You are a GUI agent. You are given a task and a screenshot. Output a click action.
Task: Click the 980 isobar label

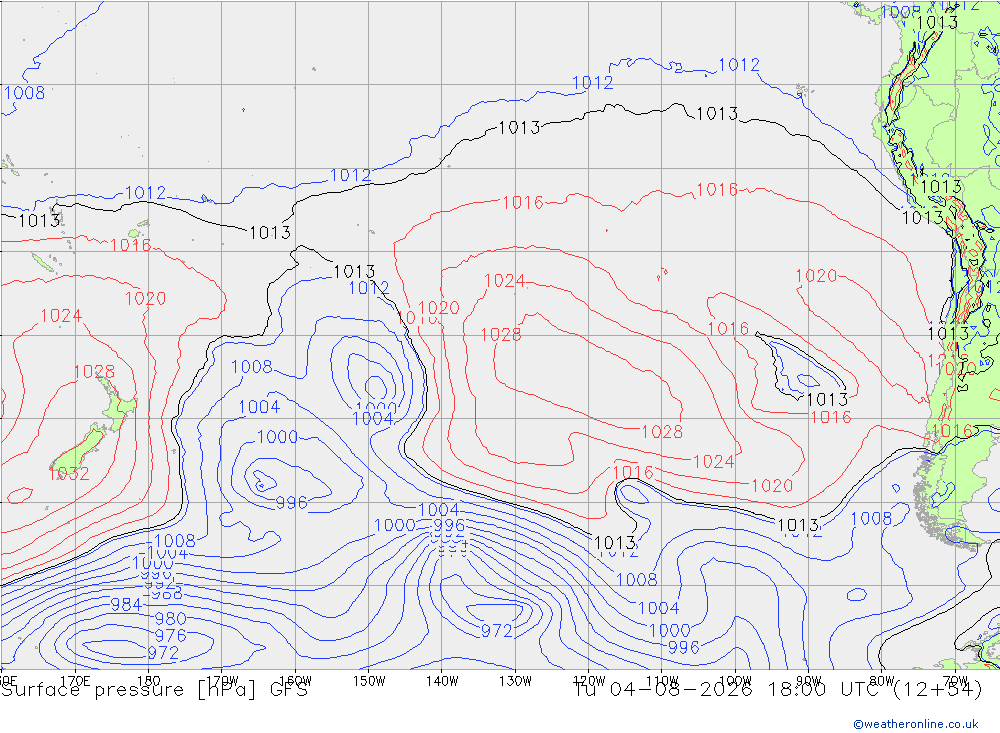[170, 619]
